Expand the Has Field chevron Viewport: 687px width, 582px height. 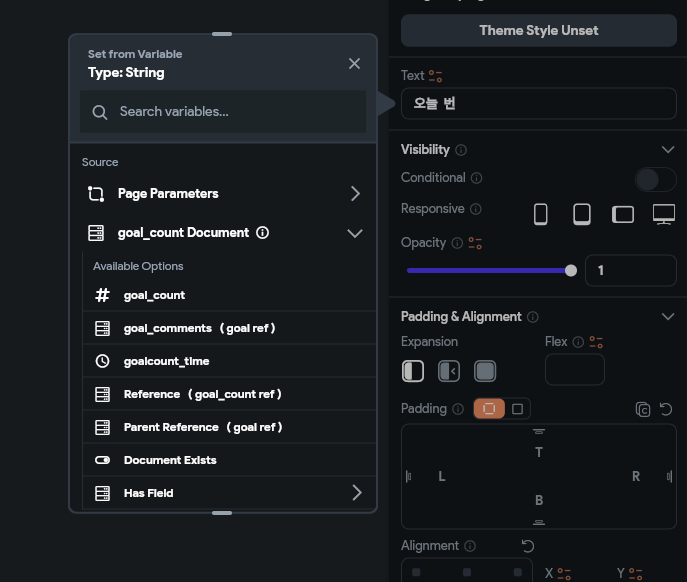coord(357,493)
